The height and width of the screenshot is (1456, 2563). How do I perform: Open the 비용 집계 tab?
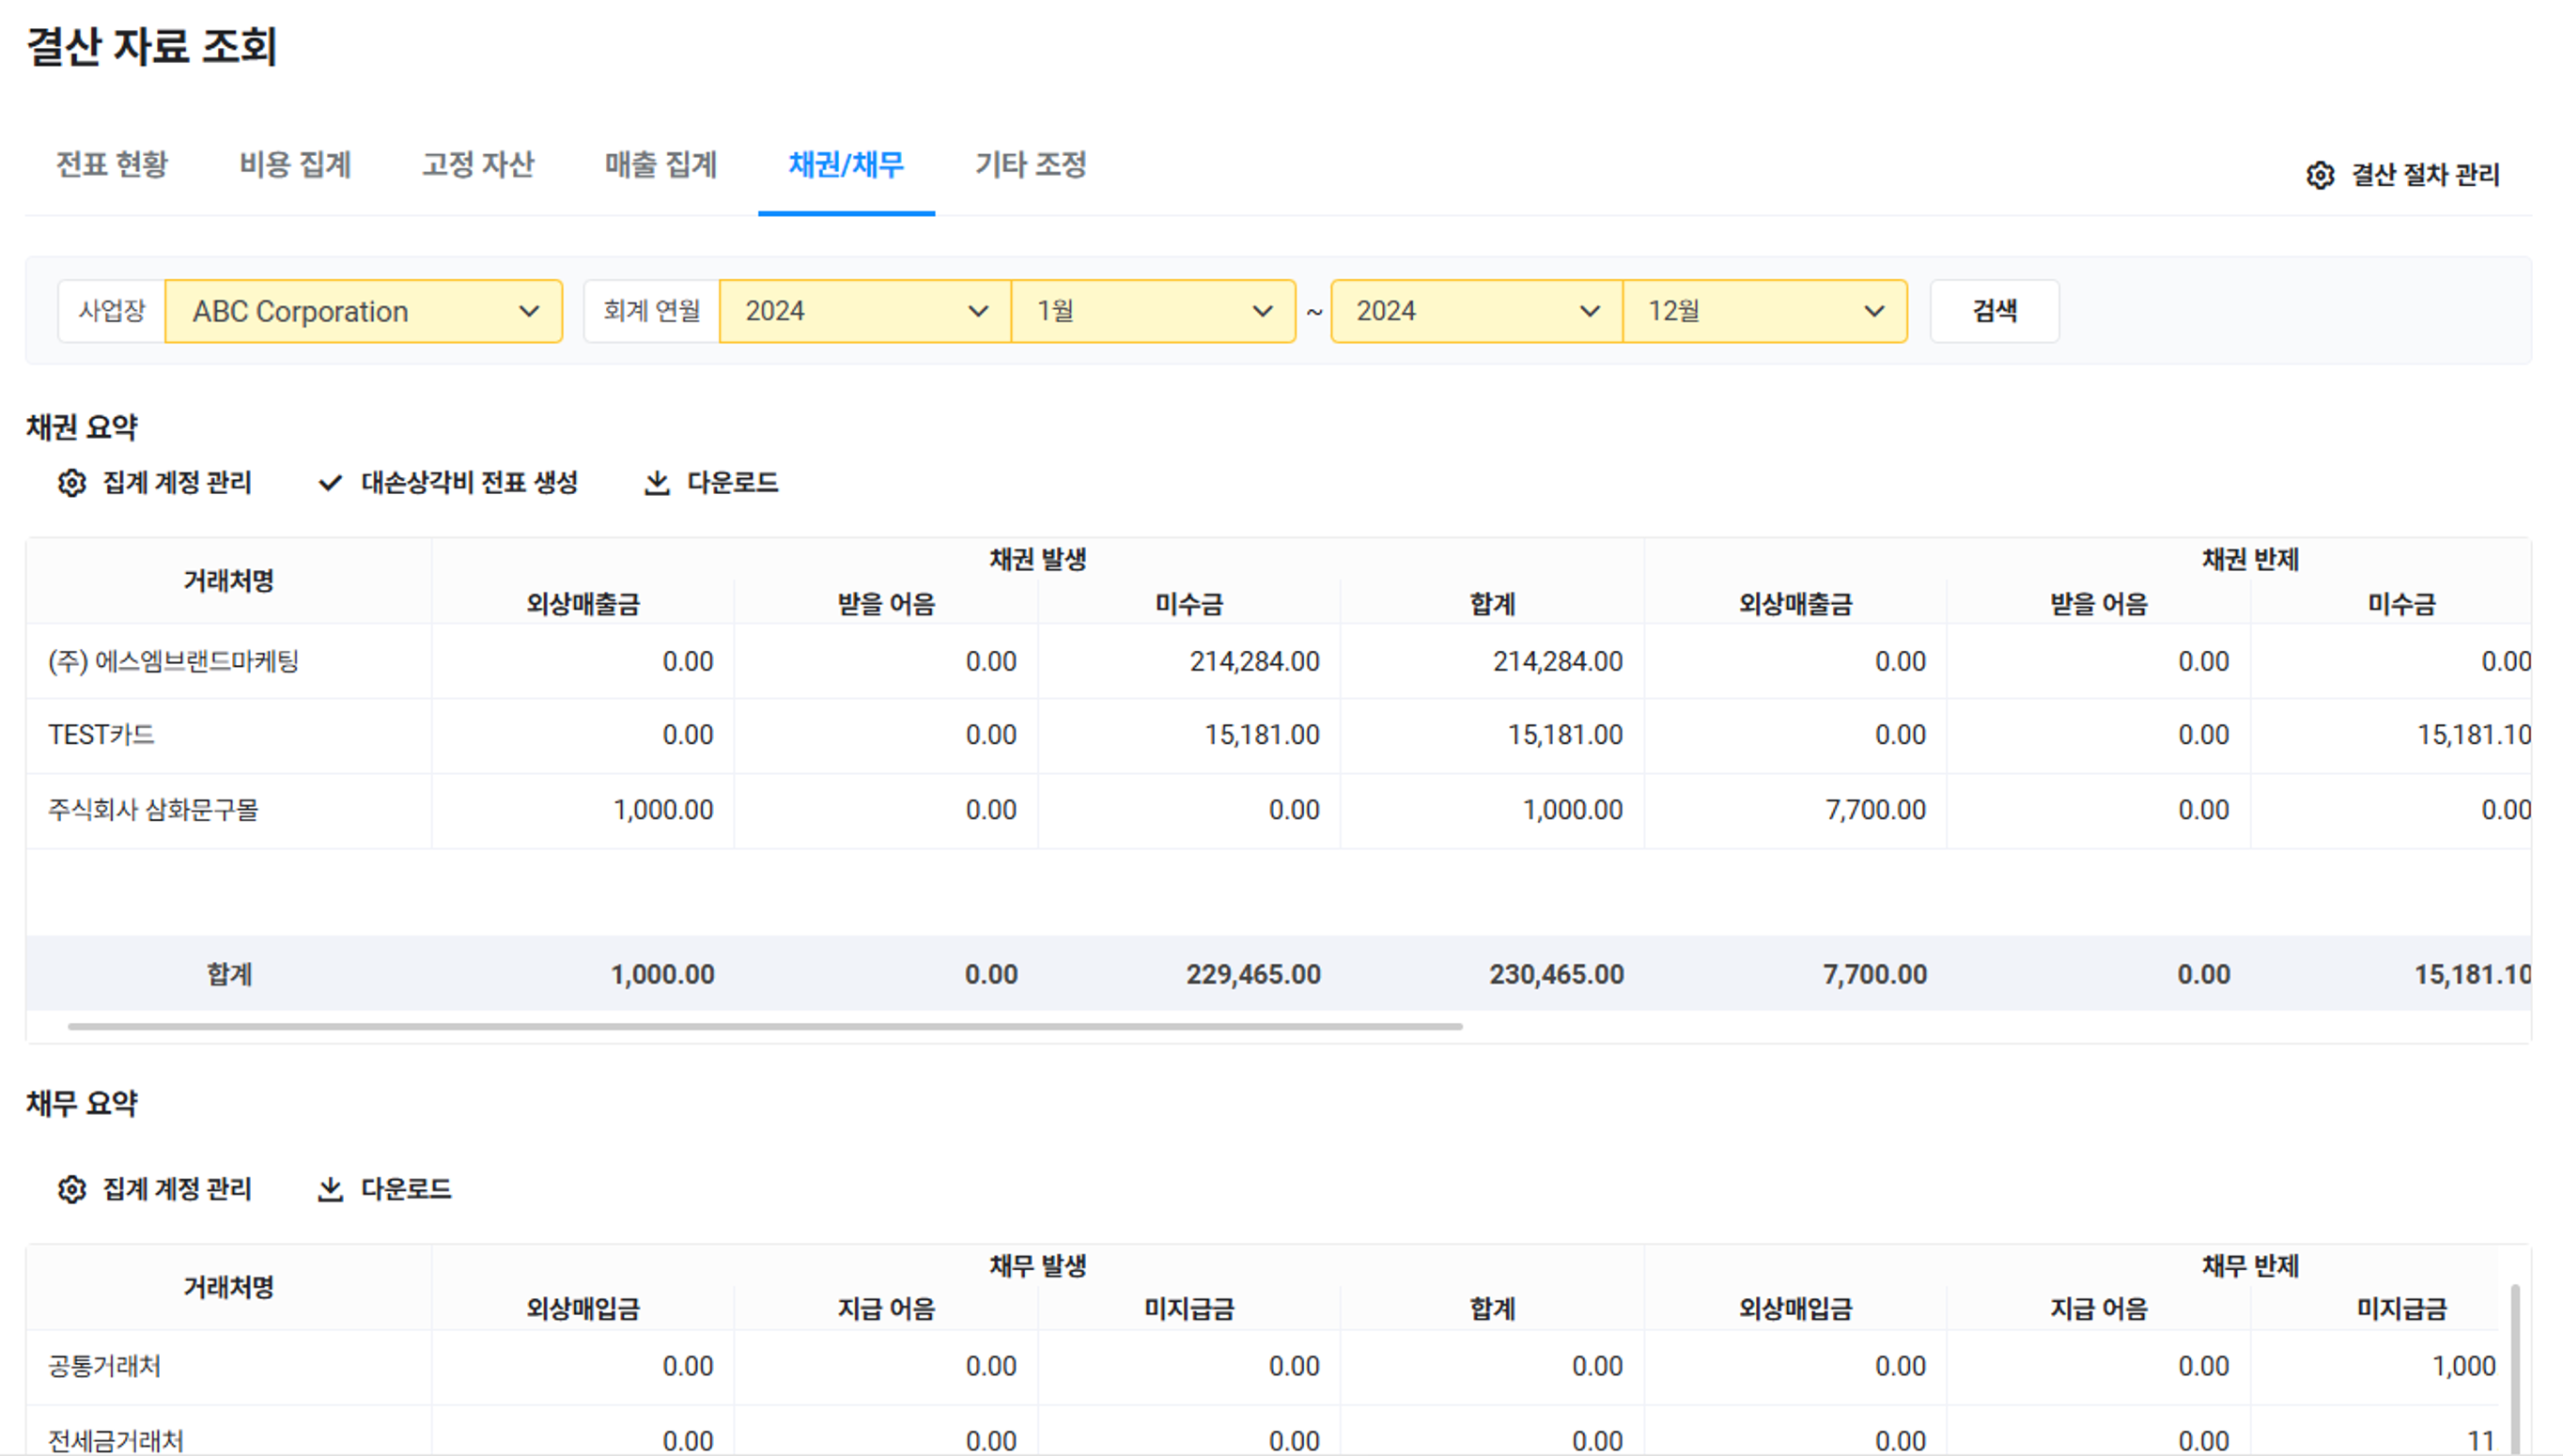tap(295, 164)
